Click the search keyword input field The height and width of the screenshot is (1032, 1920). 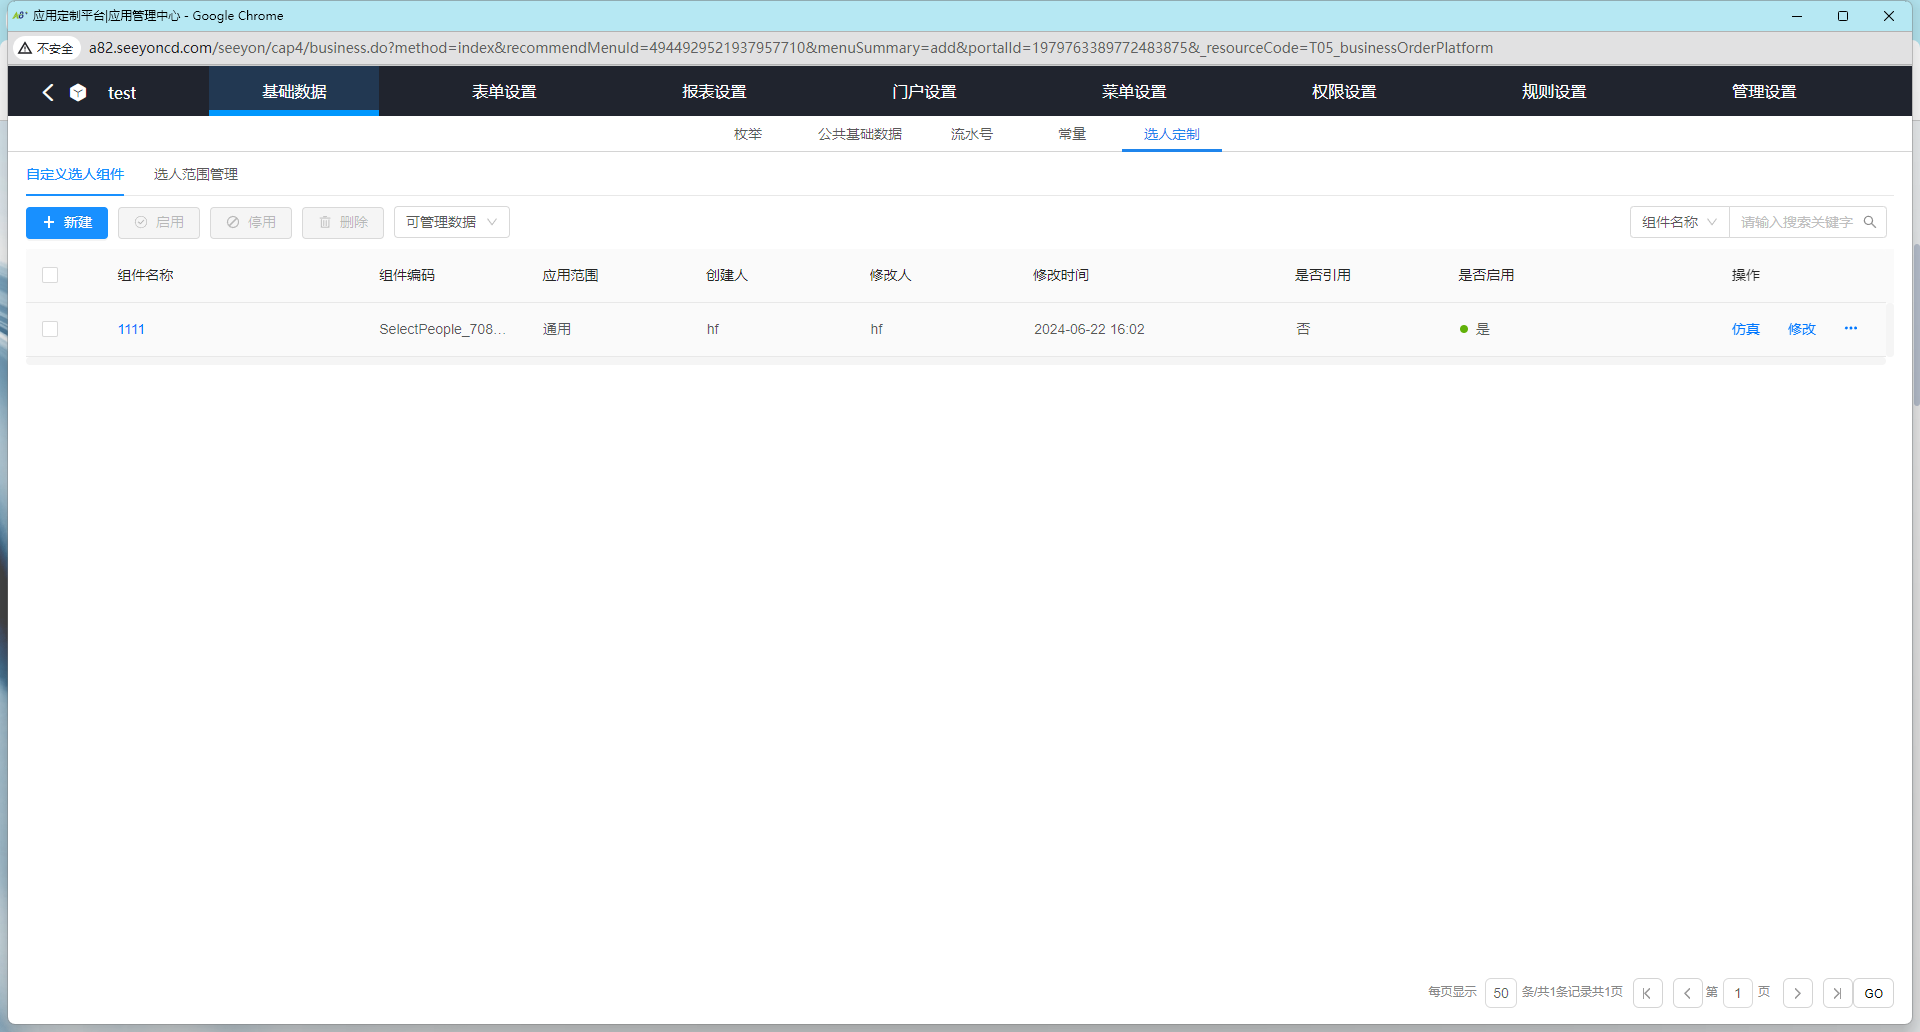1796,222
